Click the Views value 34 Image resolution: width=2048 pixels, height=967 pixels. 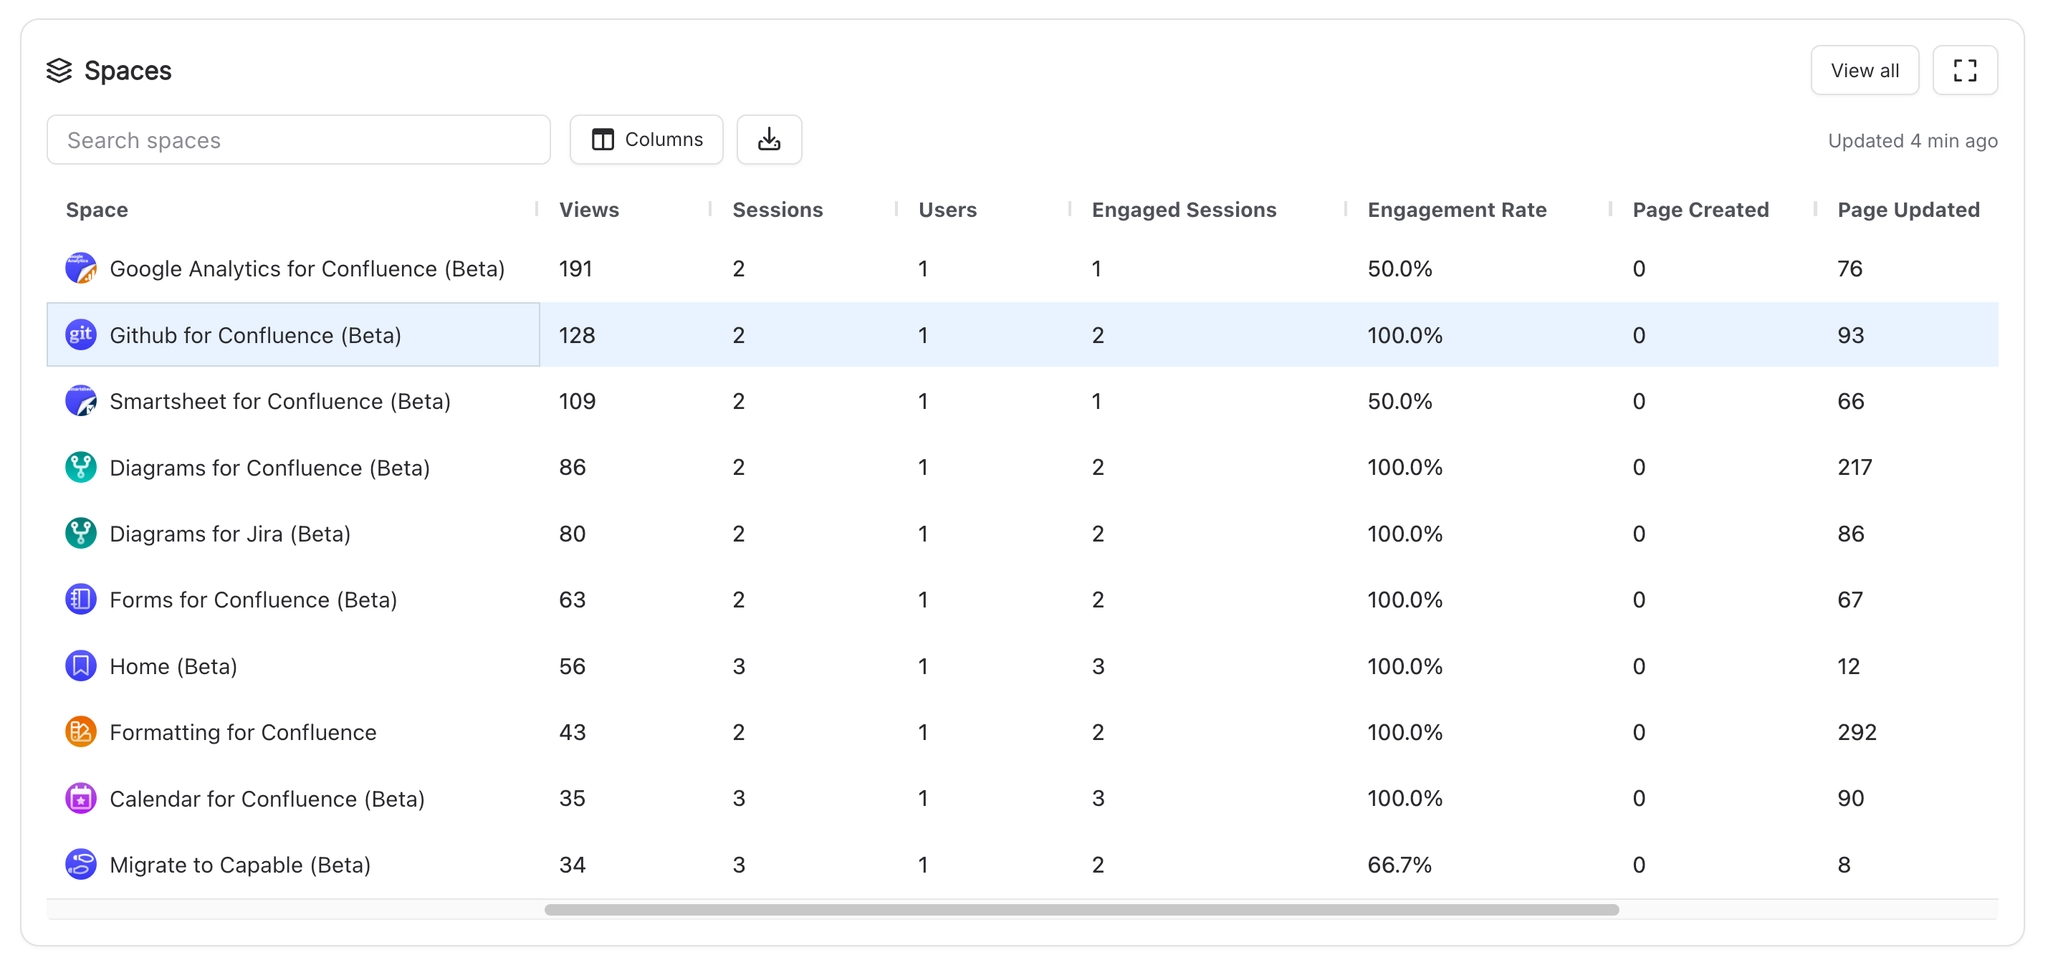coord(572,865)
